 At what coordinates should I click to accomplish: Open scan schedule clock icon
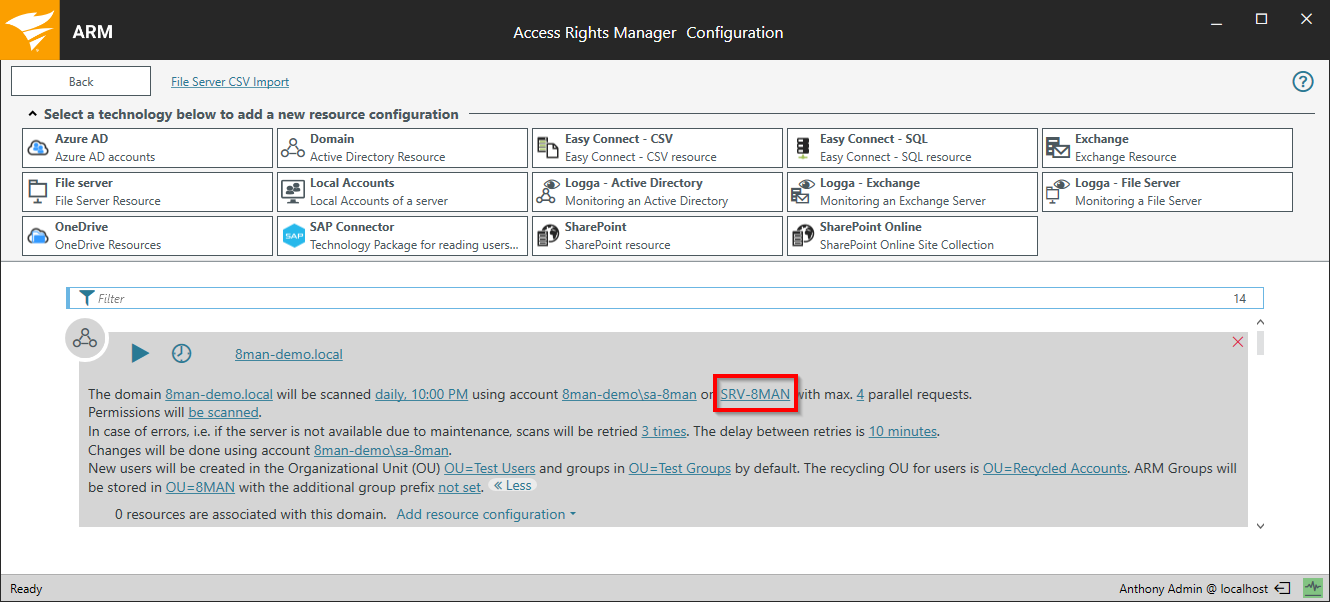(x=181, y=353)
